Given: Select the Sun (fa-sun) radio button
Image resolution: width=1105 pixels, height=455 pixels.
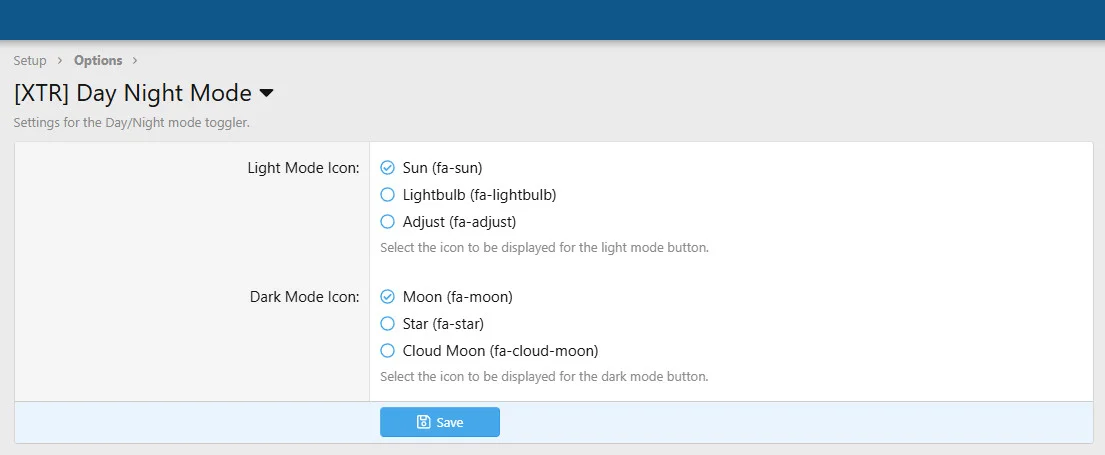Looking at the screenshot, I should click(x=388, y=168).
